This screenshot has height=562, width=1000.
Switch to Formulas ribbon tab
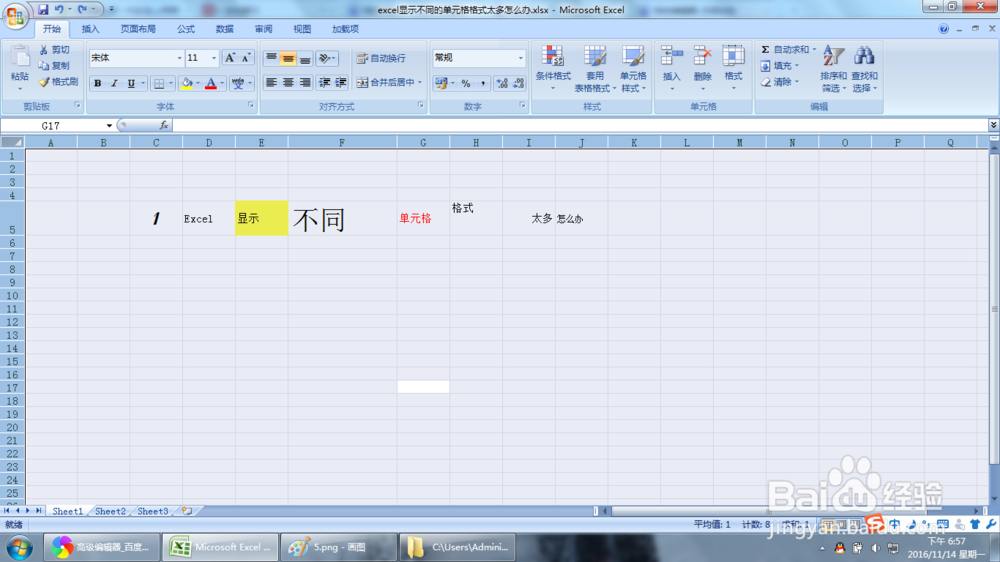[x=186, y=29]
